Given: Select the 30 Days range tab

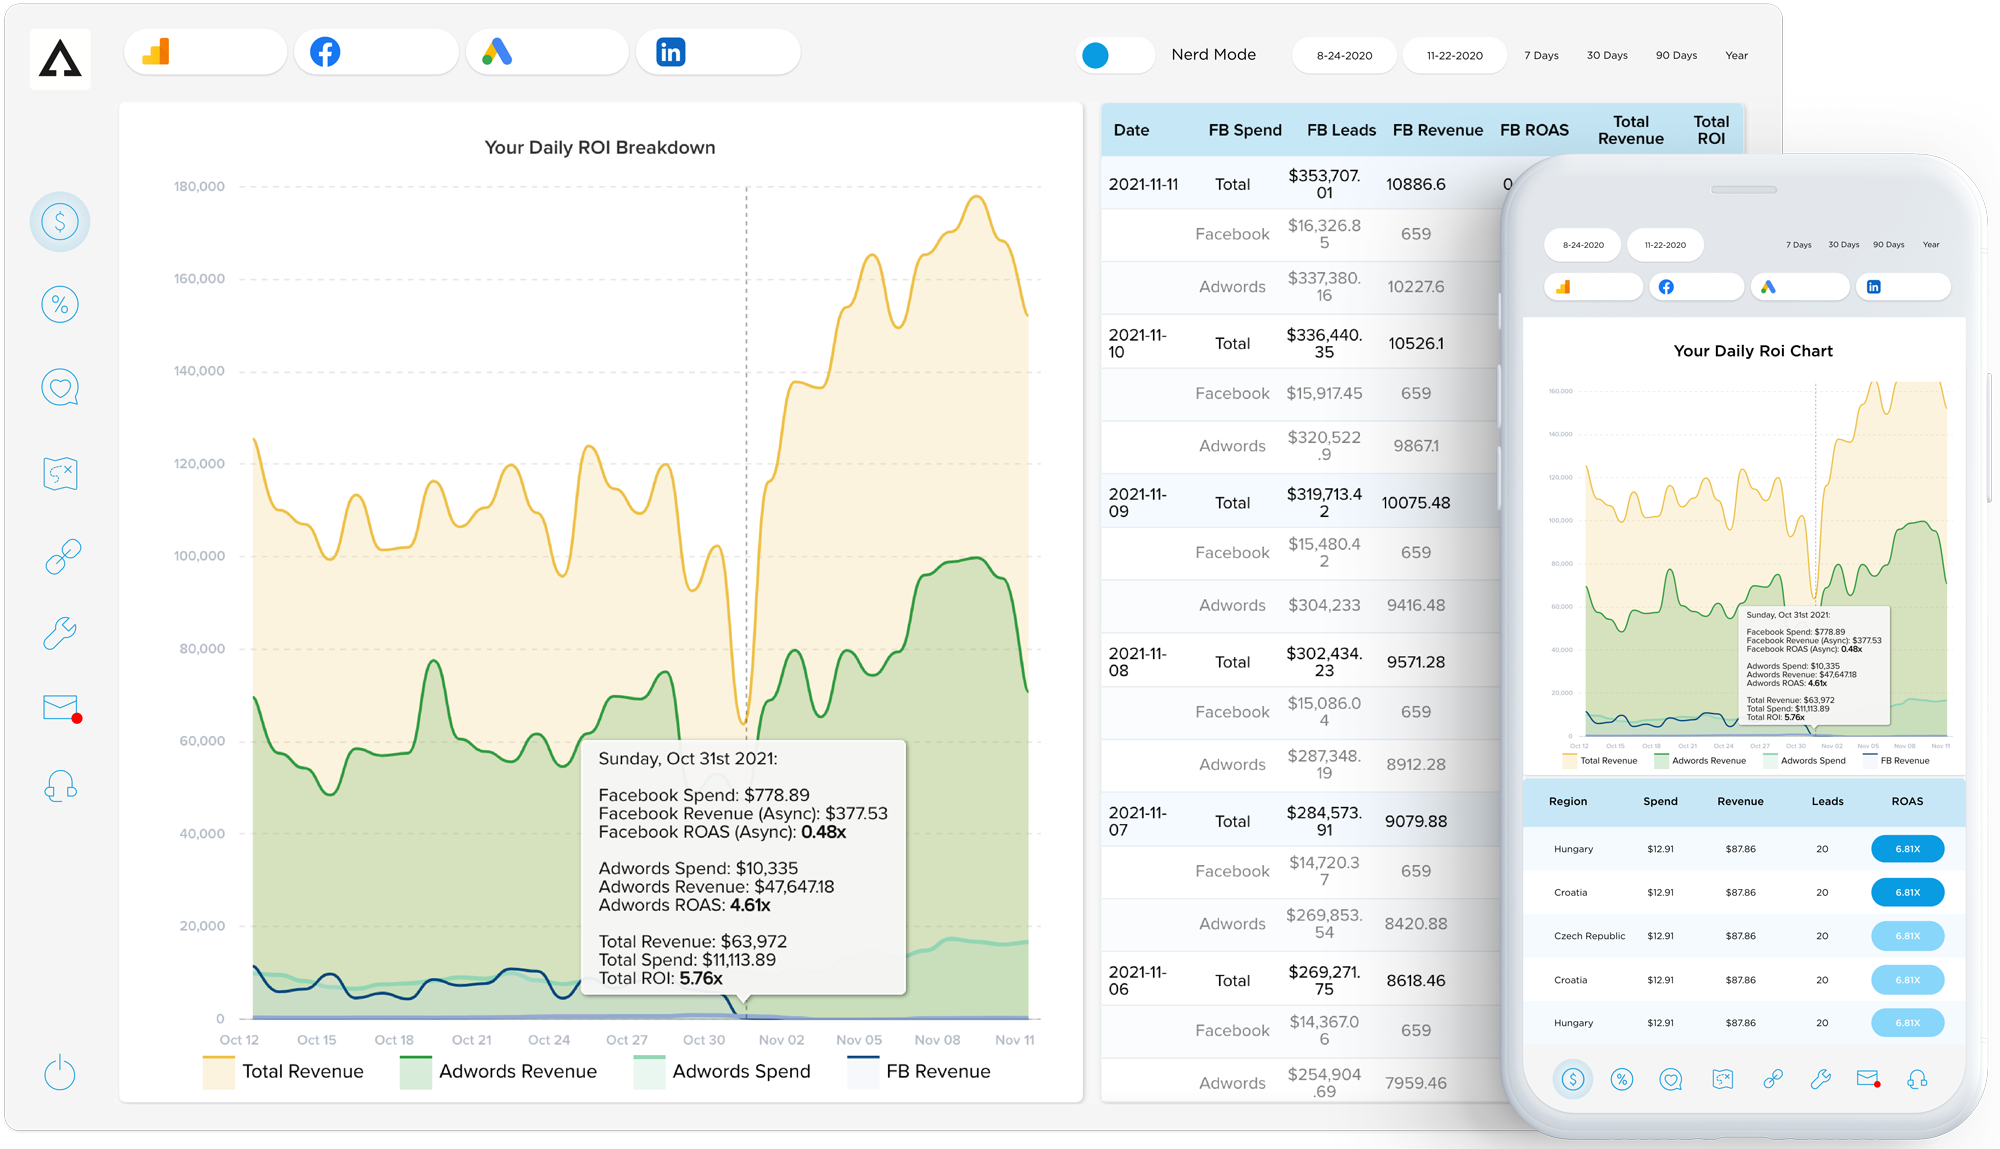Looking at the screenshot, I should point(1607,56).
